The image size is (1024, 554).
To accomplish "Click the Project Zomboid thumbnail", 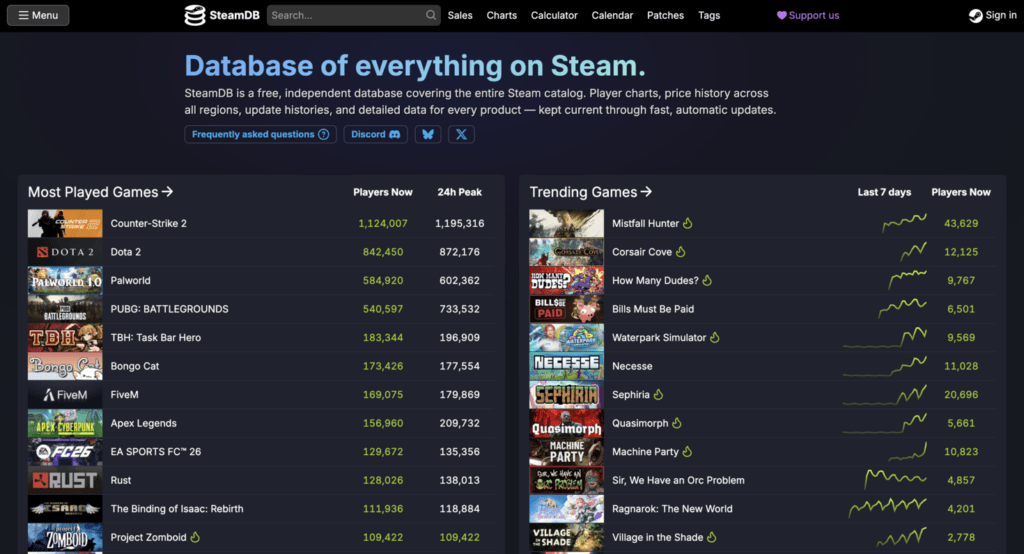I will 65,537.
